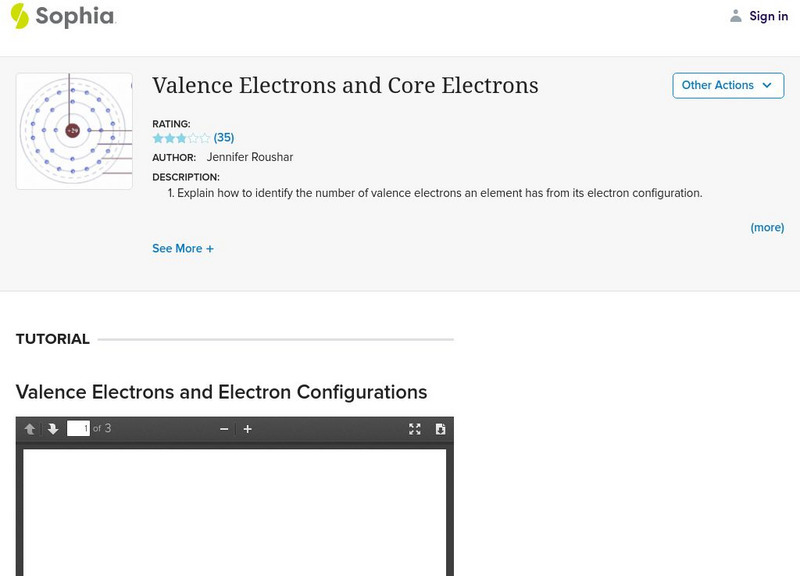Download the PDF tutorial file

coord(440,429)
